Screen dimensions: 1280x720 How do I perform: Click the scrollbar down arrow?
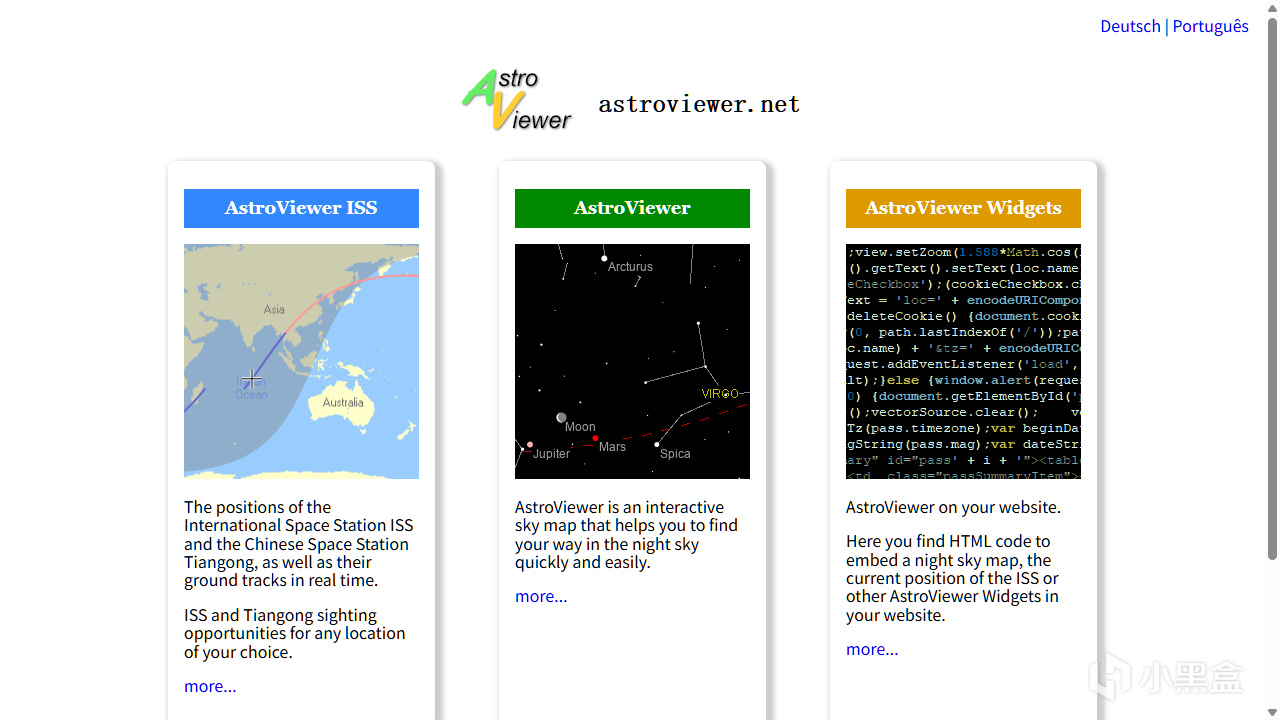(1272, 712)
